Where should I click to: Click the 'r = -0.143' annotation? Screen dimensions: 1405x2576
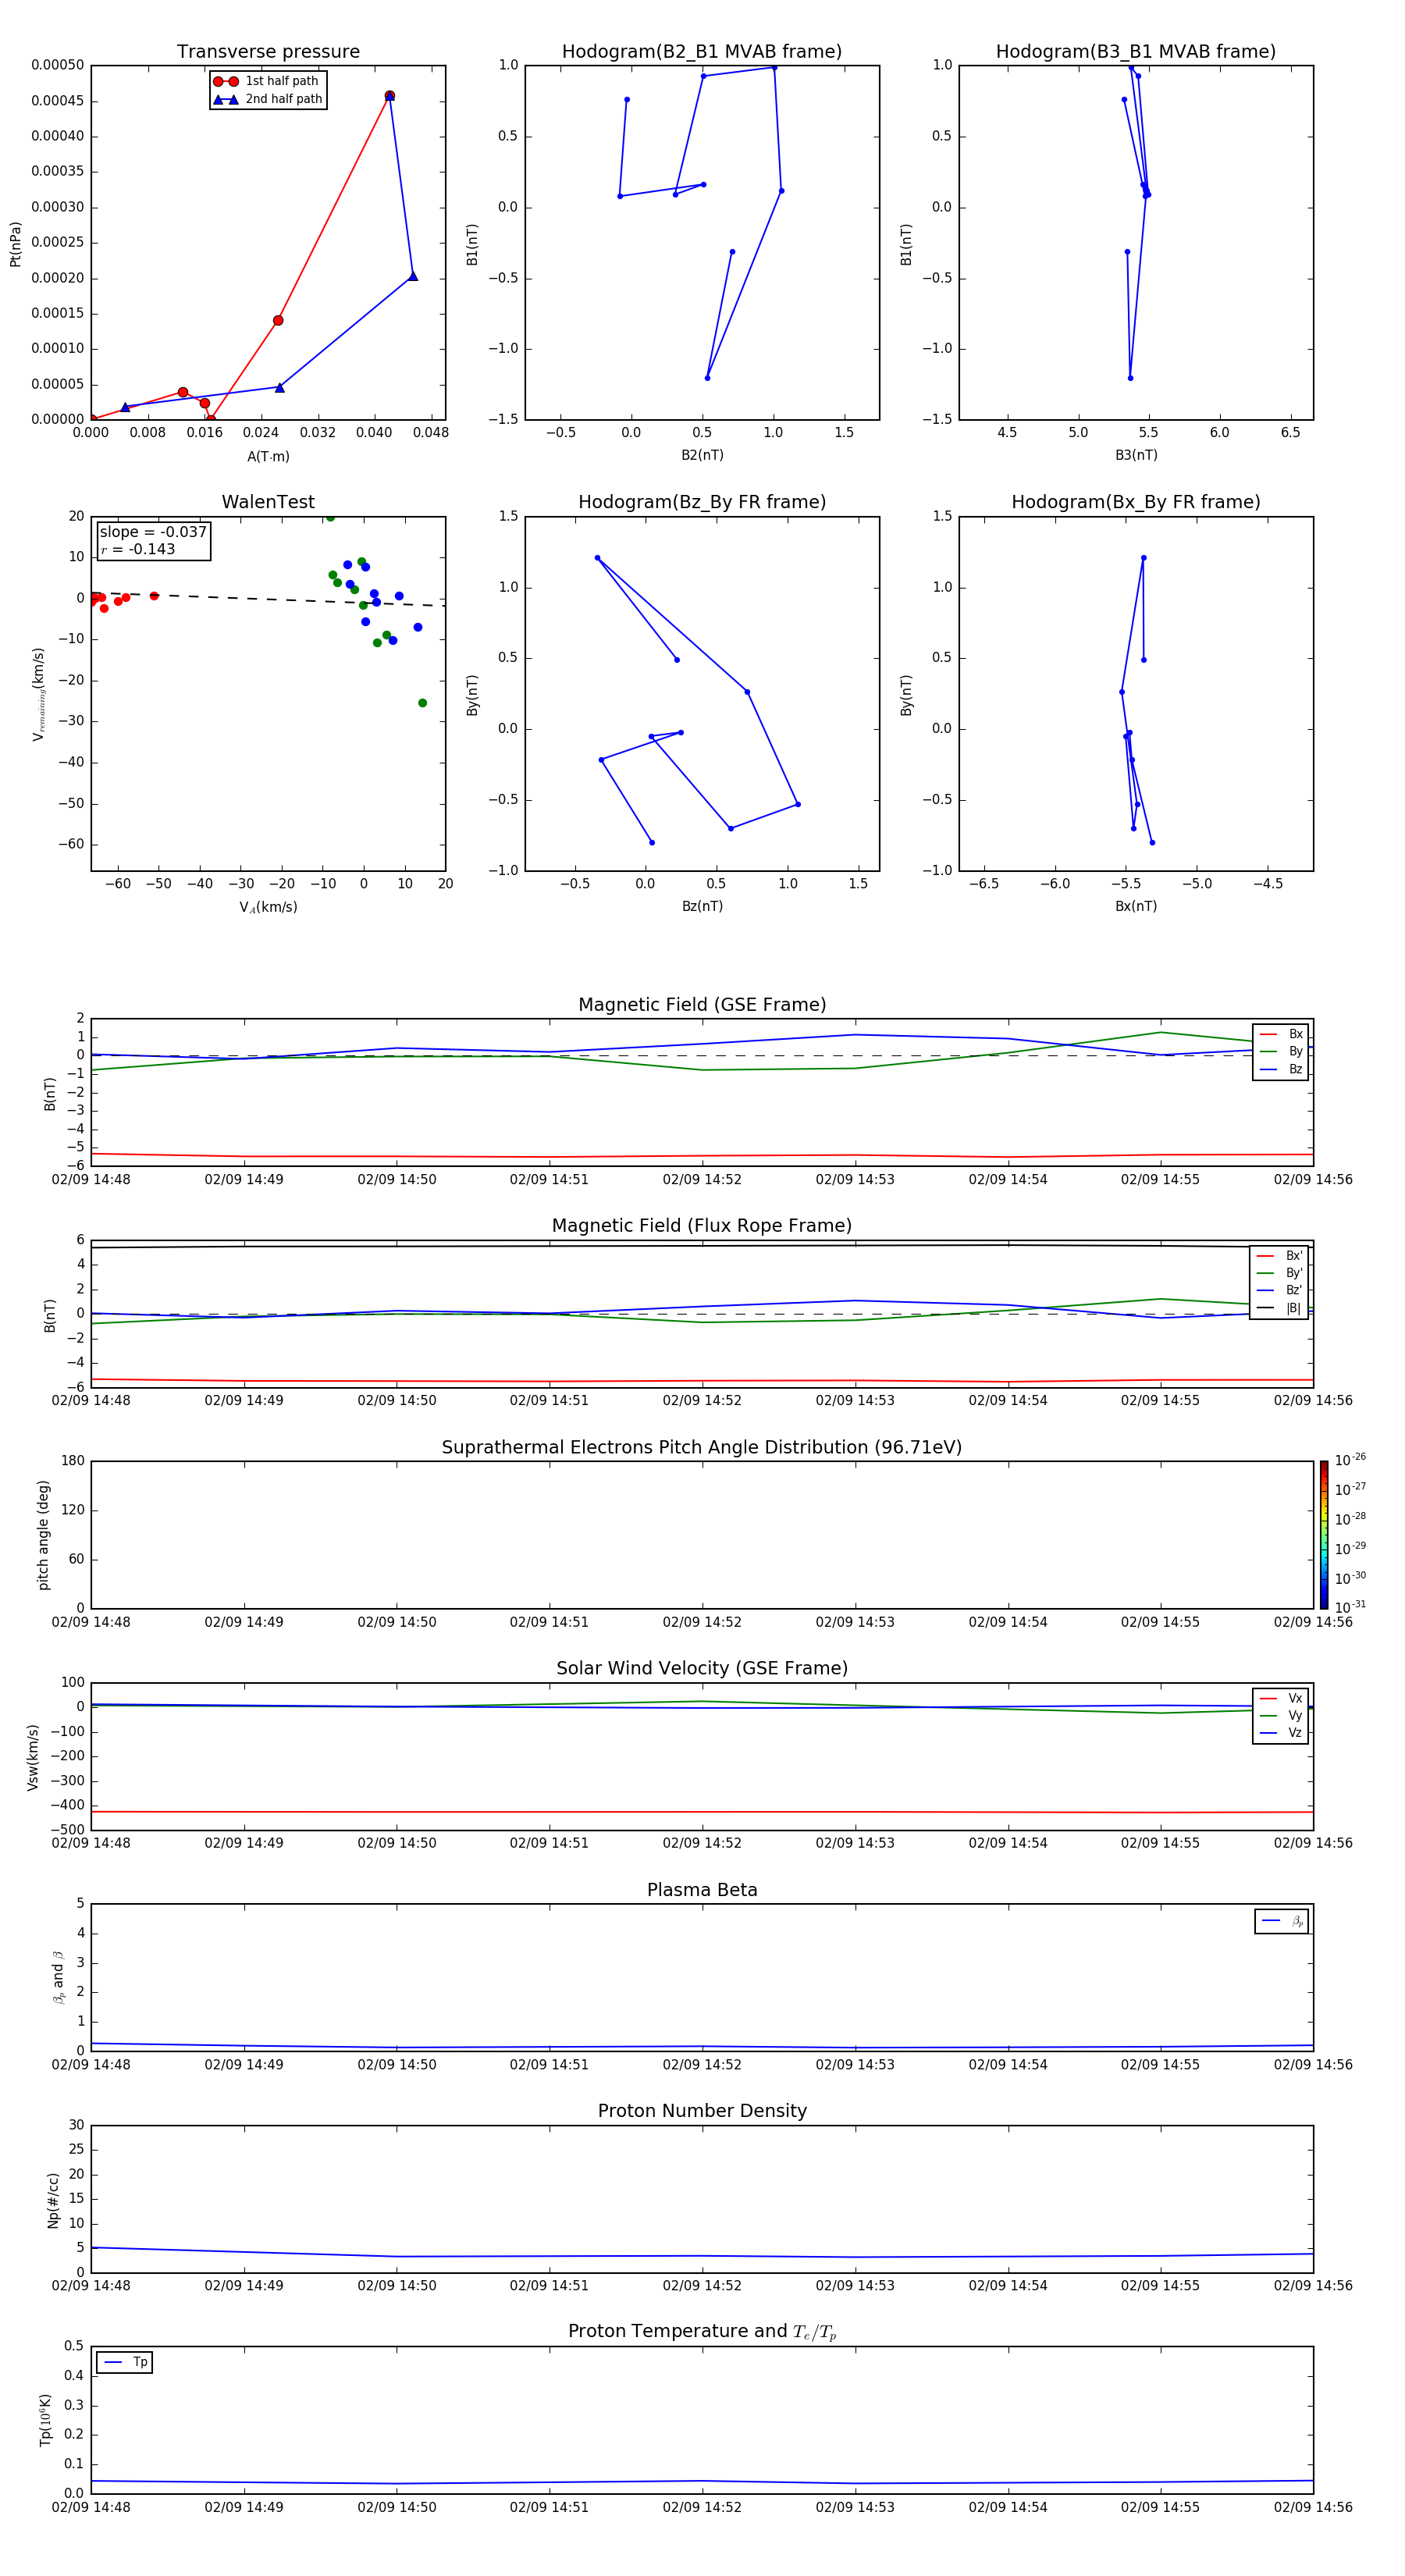(138, 549)
